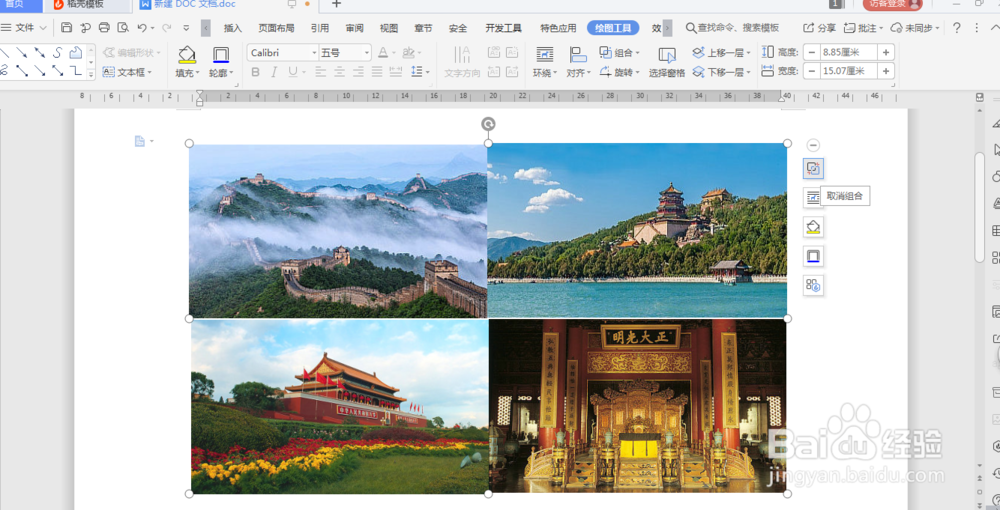The height and width of the screenshot is (510, 1000).
Task: Click the floating outline icon beside image
Action: (x=813, y=256)
